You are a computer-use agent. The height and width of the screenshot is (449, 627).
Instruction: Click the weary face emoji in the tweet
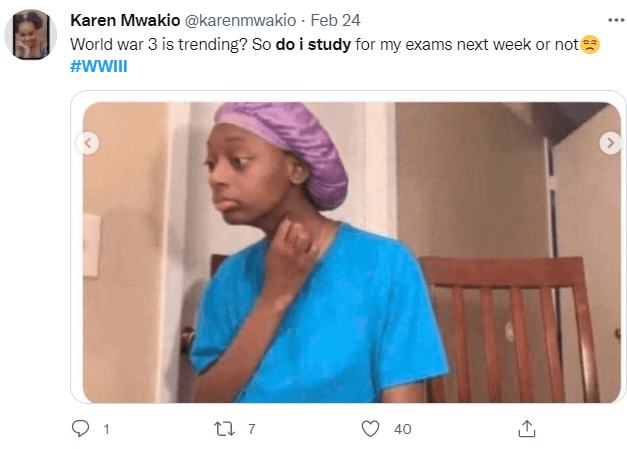click(590, 44)
